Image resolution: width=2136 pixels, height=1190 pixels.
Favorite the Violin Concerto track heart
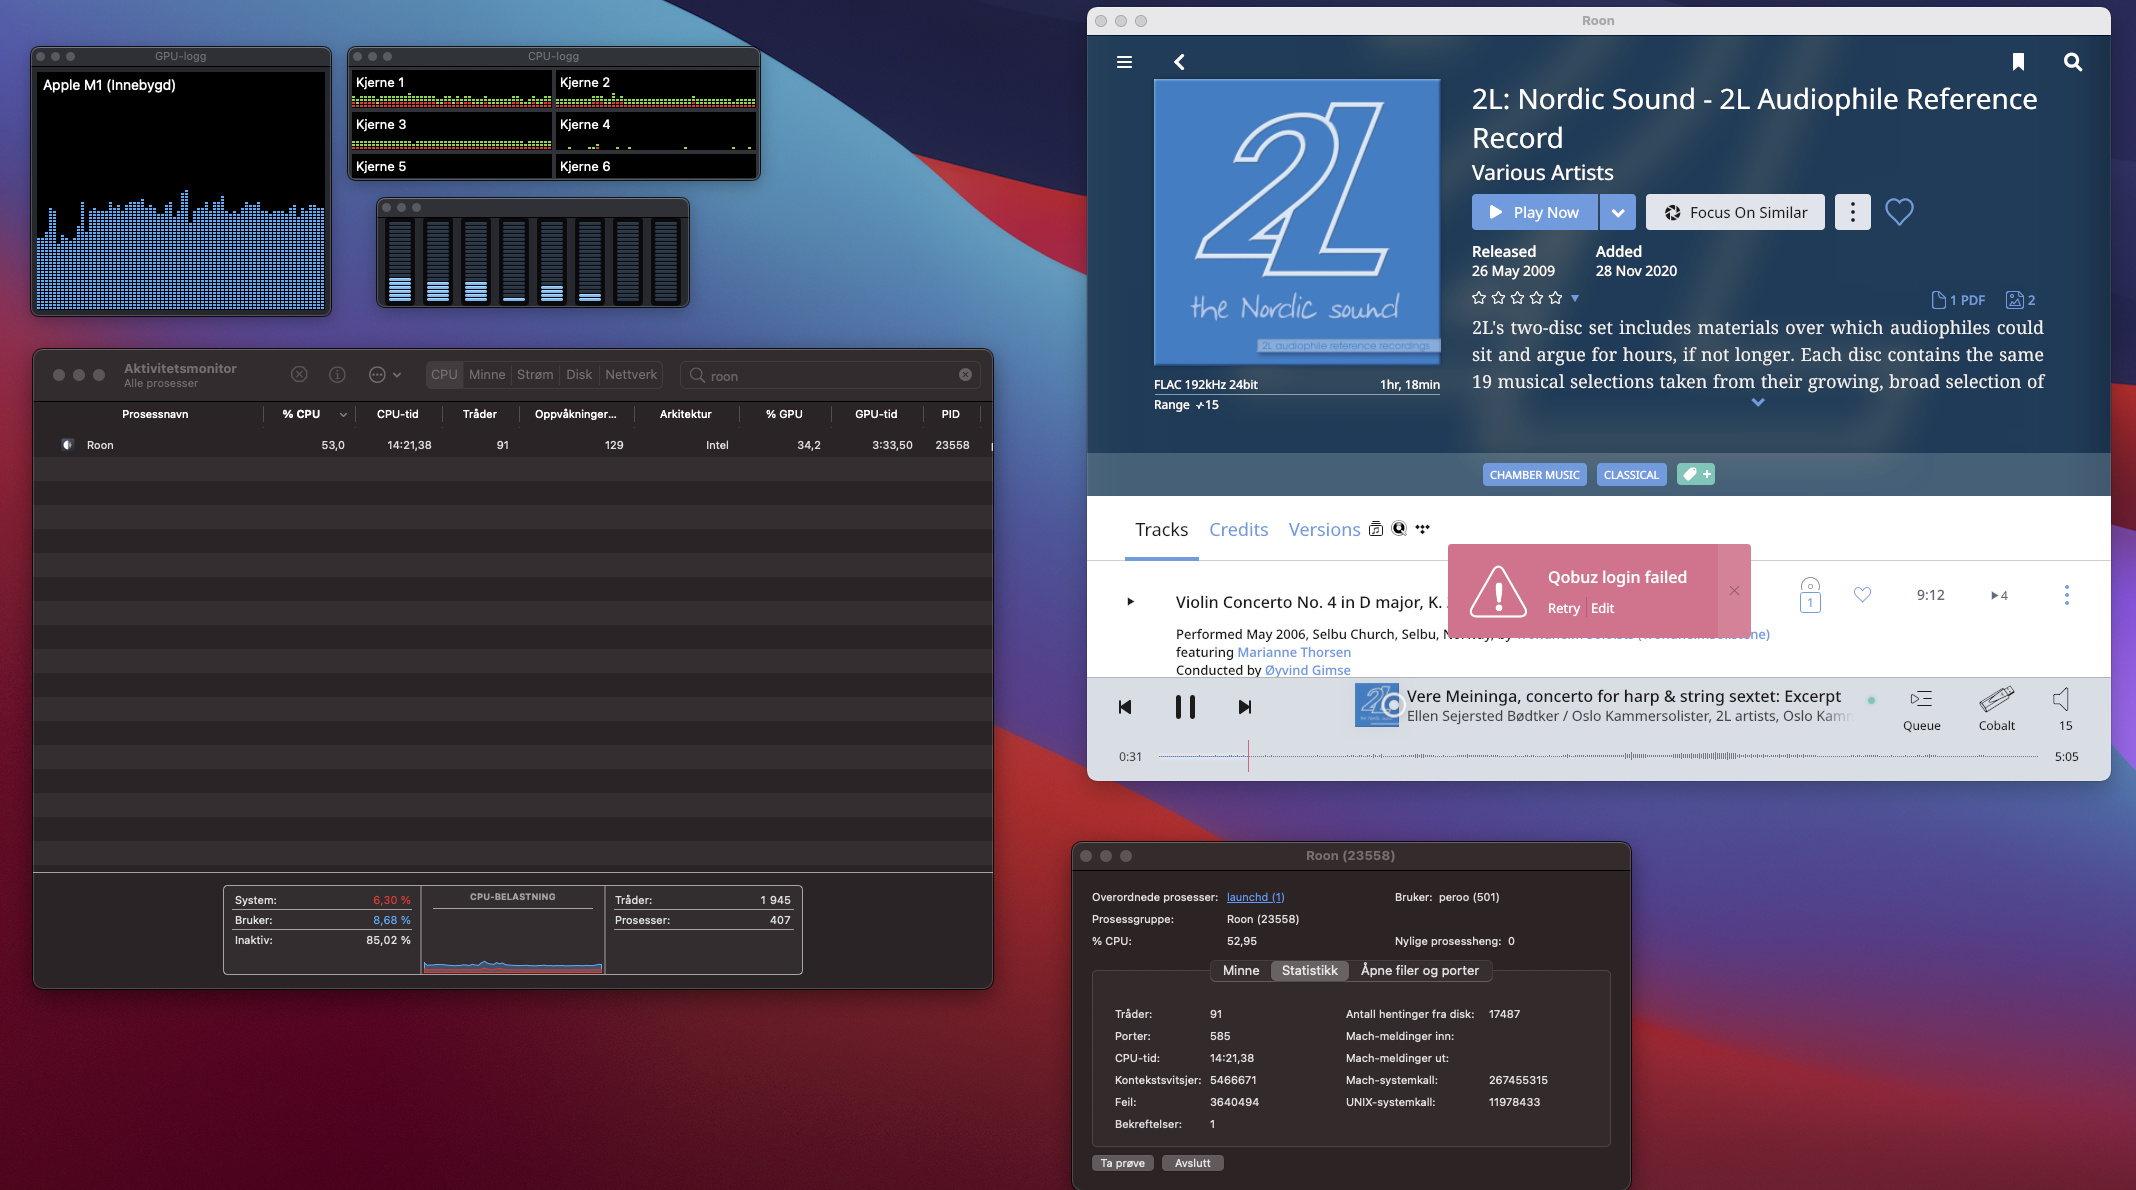pyautogui.click(x=1862, y=595)
